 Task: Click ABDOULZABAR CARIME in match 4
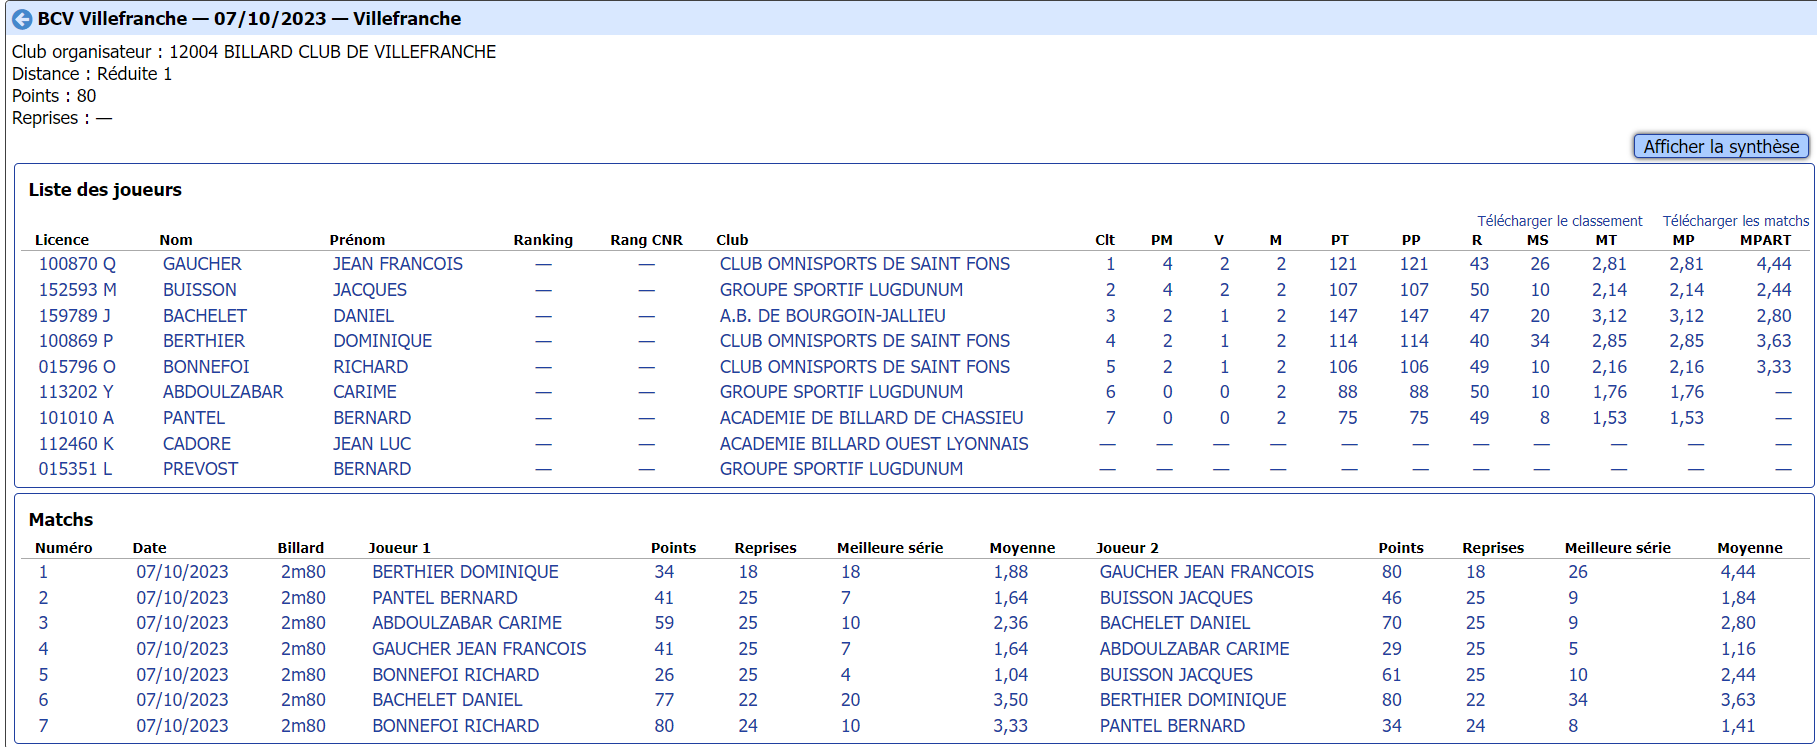[1195, 649]
